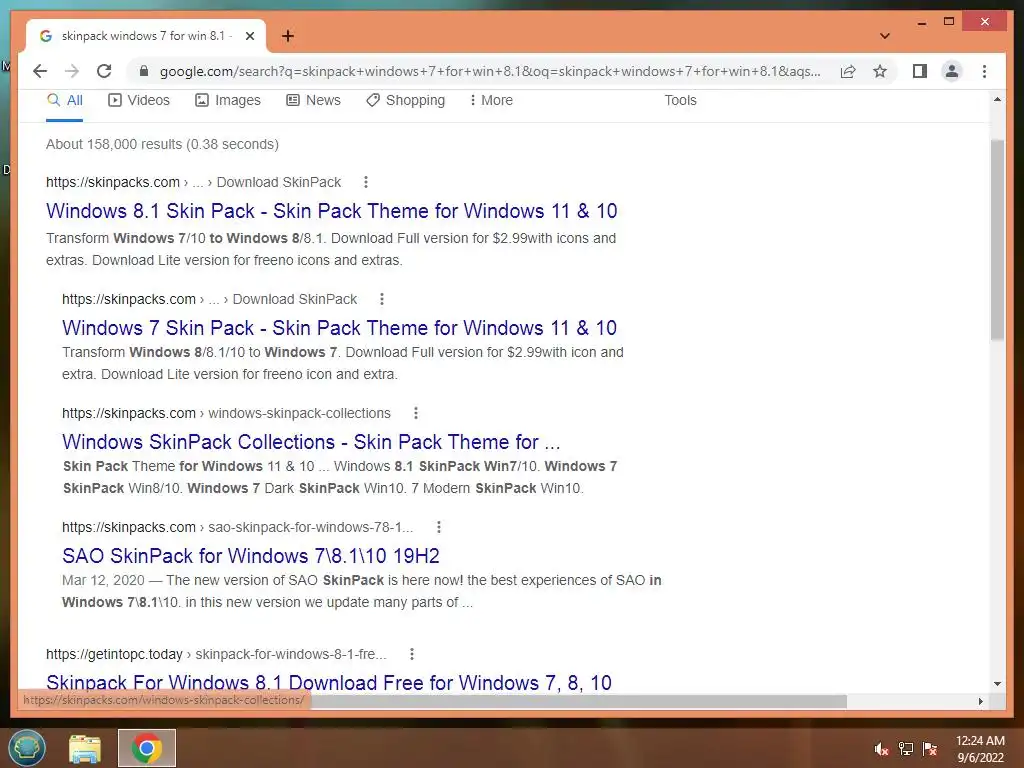The height and width of the screenshot is (768, 1024).
Task: Switch to All results tab
Action: [x=65, y=101]
